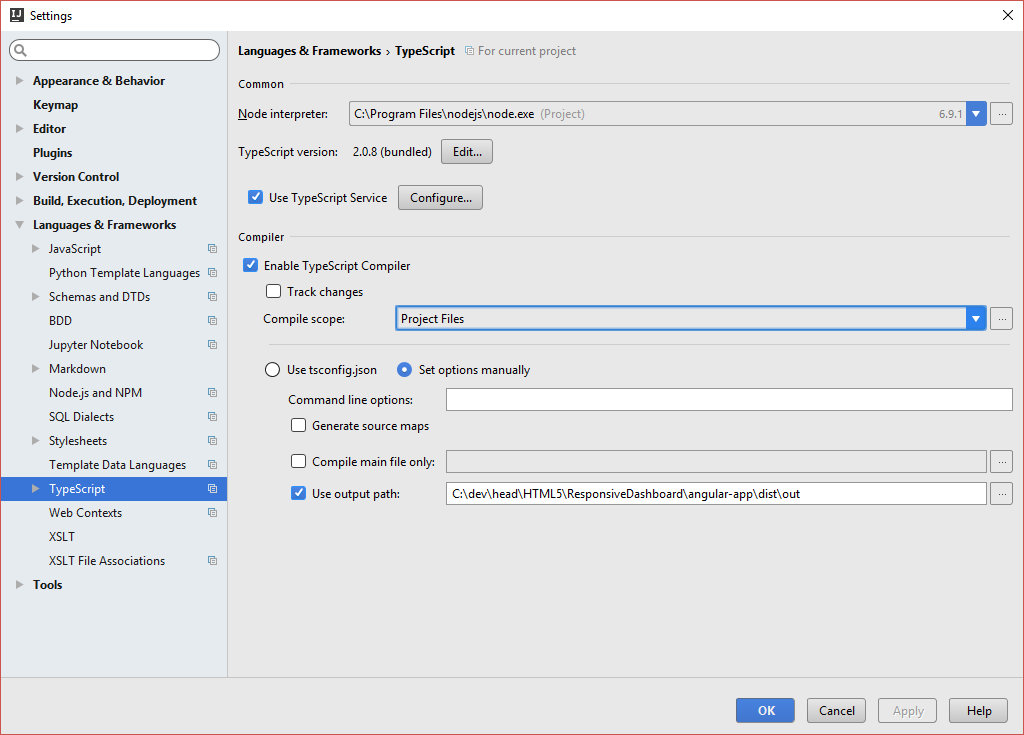Disable the Use TypeScript Service checkbox
The height and width of the screenshot is (735, 1024).
click(x=256, y=198)
